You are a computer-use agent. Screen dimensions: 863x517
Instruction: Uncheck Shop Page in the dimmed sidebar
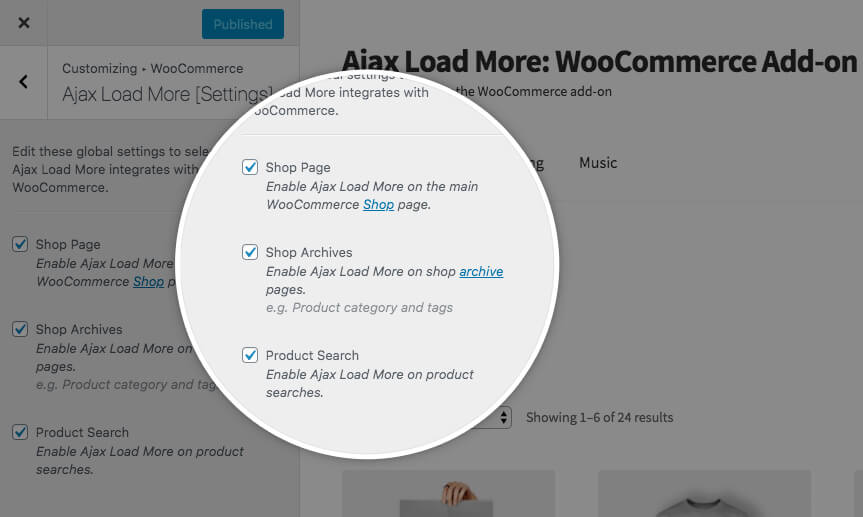pos(20,244)
